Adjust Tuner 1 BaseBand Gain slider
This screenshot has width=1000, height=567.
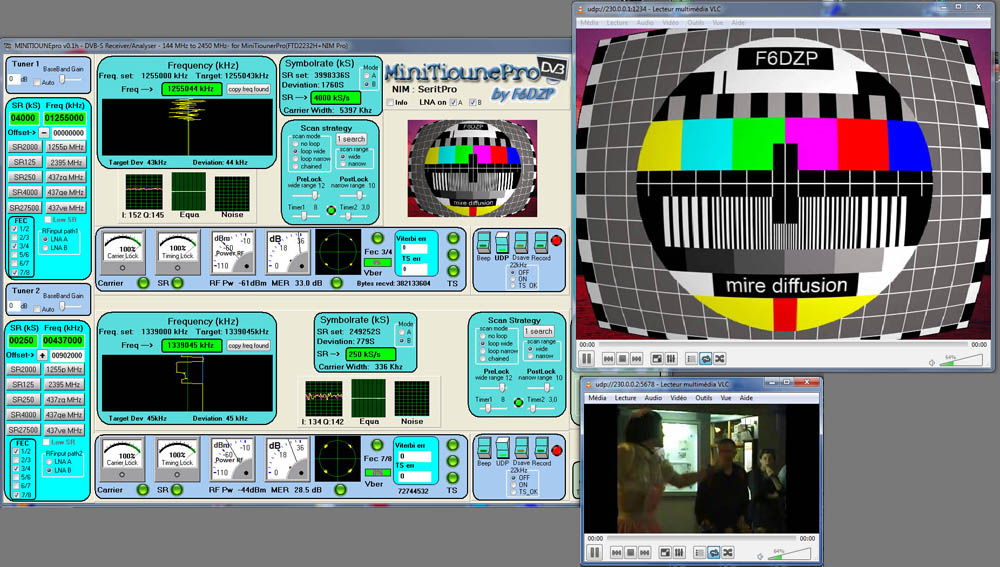pyautogui.click(x=70, y=79)
